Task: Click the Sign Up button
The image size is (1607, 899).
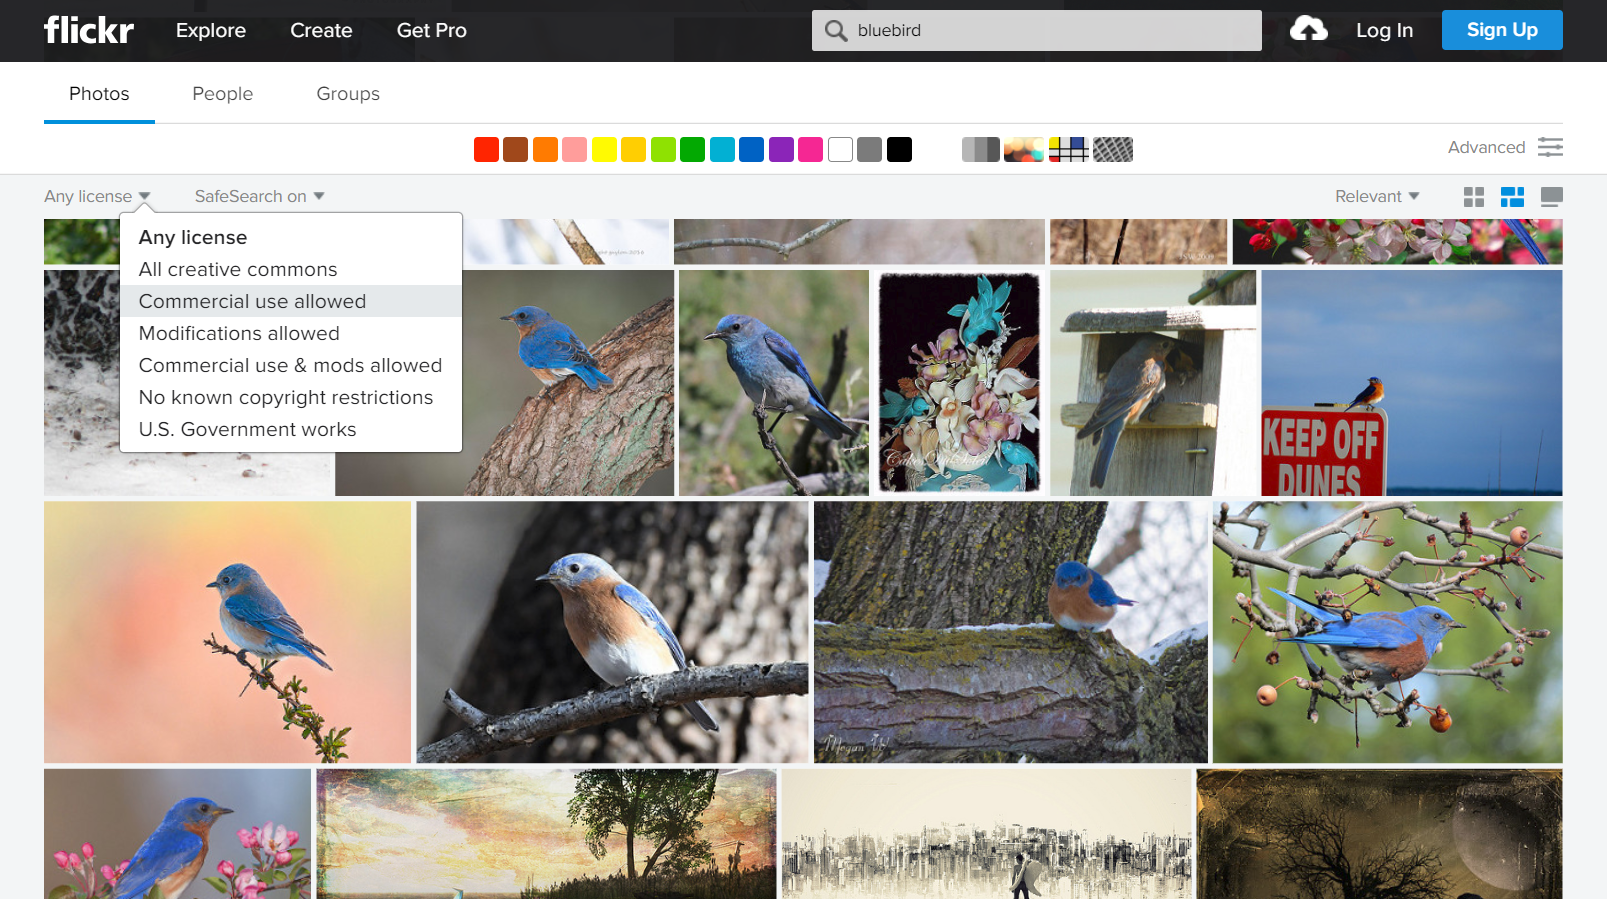Action: coord(1501,30)
